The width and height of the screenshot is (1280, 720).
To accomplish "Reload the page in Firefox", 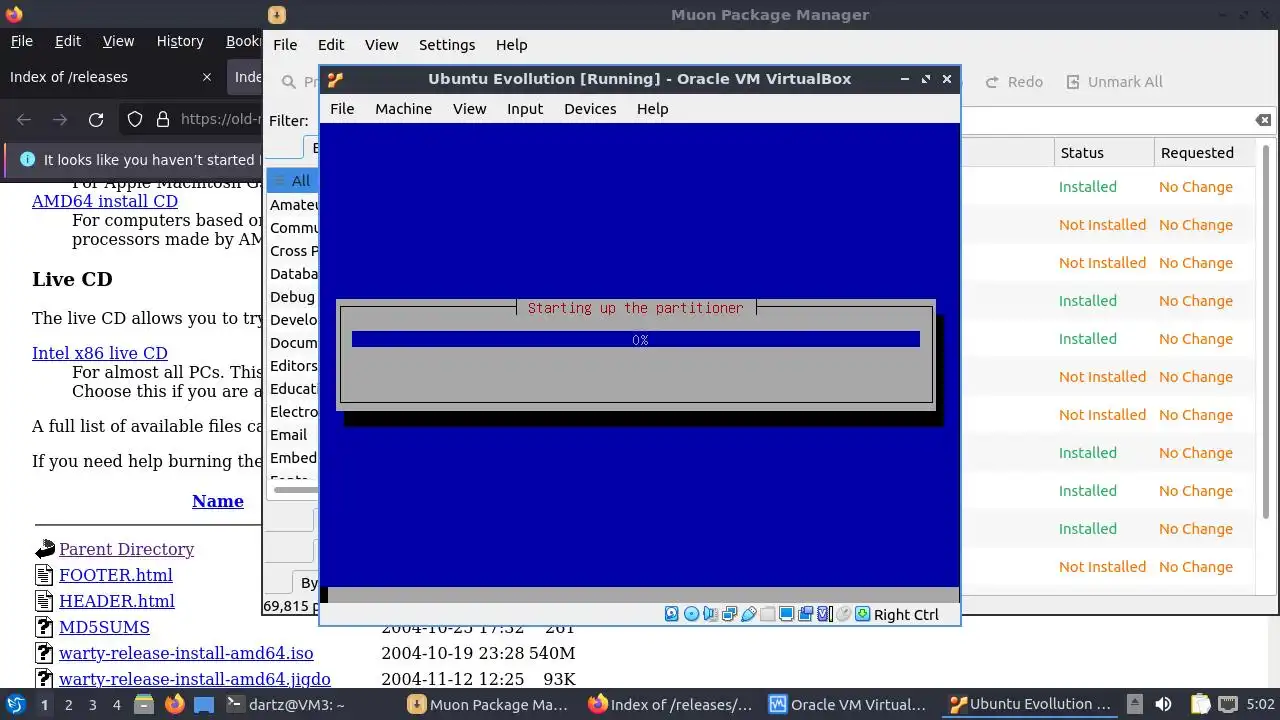I will 96,120.
